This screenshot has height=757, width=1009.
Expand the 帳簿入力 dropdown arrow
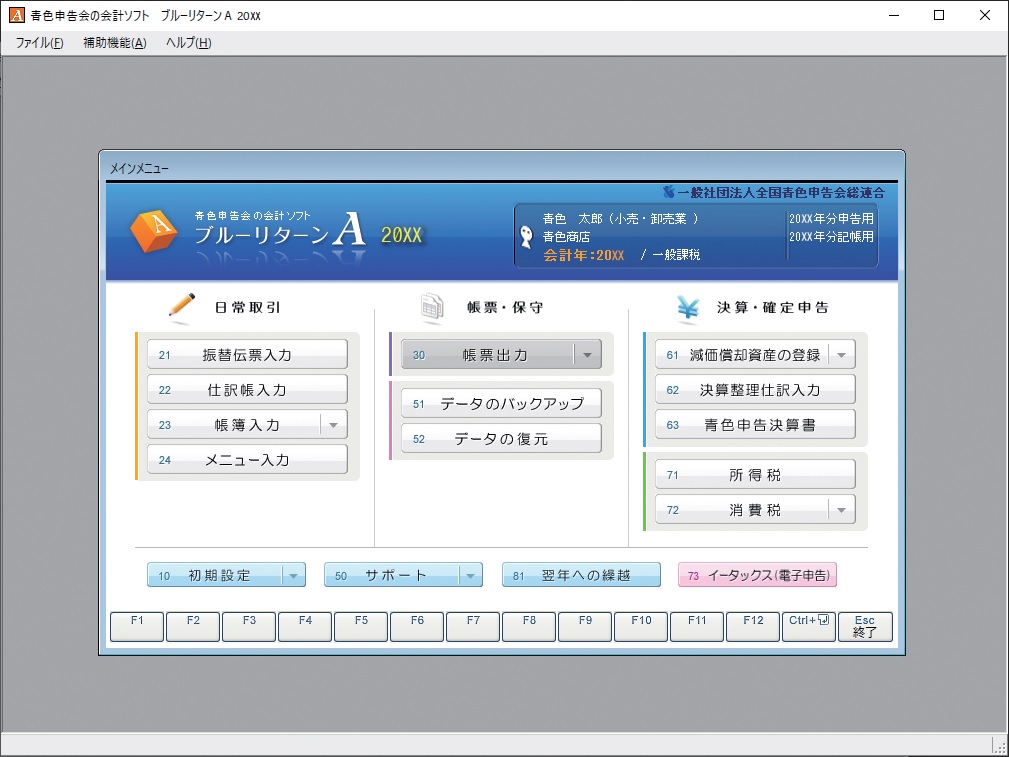(x=333, y=425)
